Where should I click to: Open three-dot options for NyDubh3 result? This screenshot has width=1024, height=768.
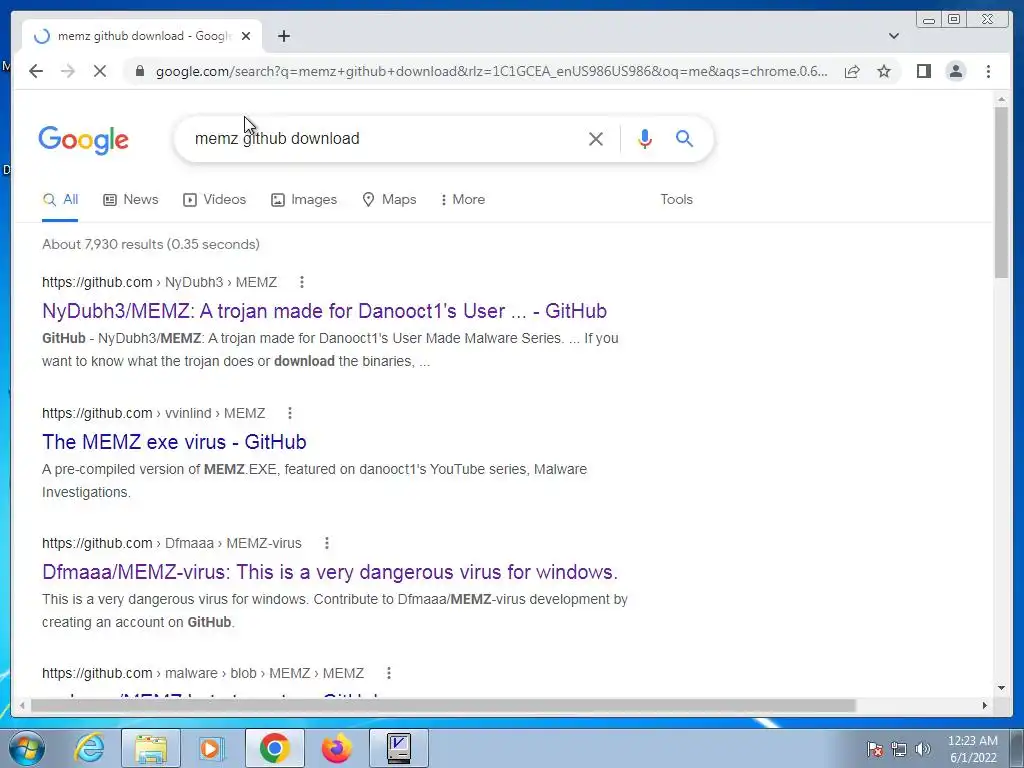pyautogui.click(x=302, y=282)
